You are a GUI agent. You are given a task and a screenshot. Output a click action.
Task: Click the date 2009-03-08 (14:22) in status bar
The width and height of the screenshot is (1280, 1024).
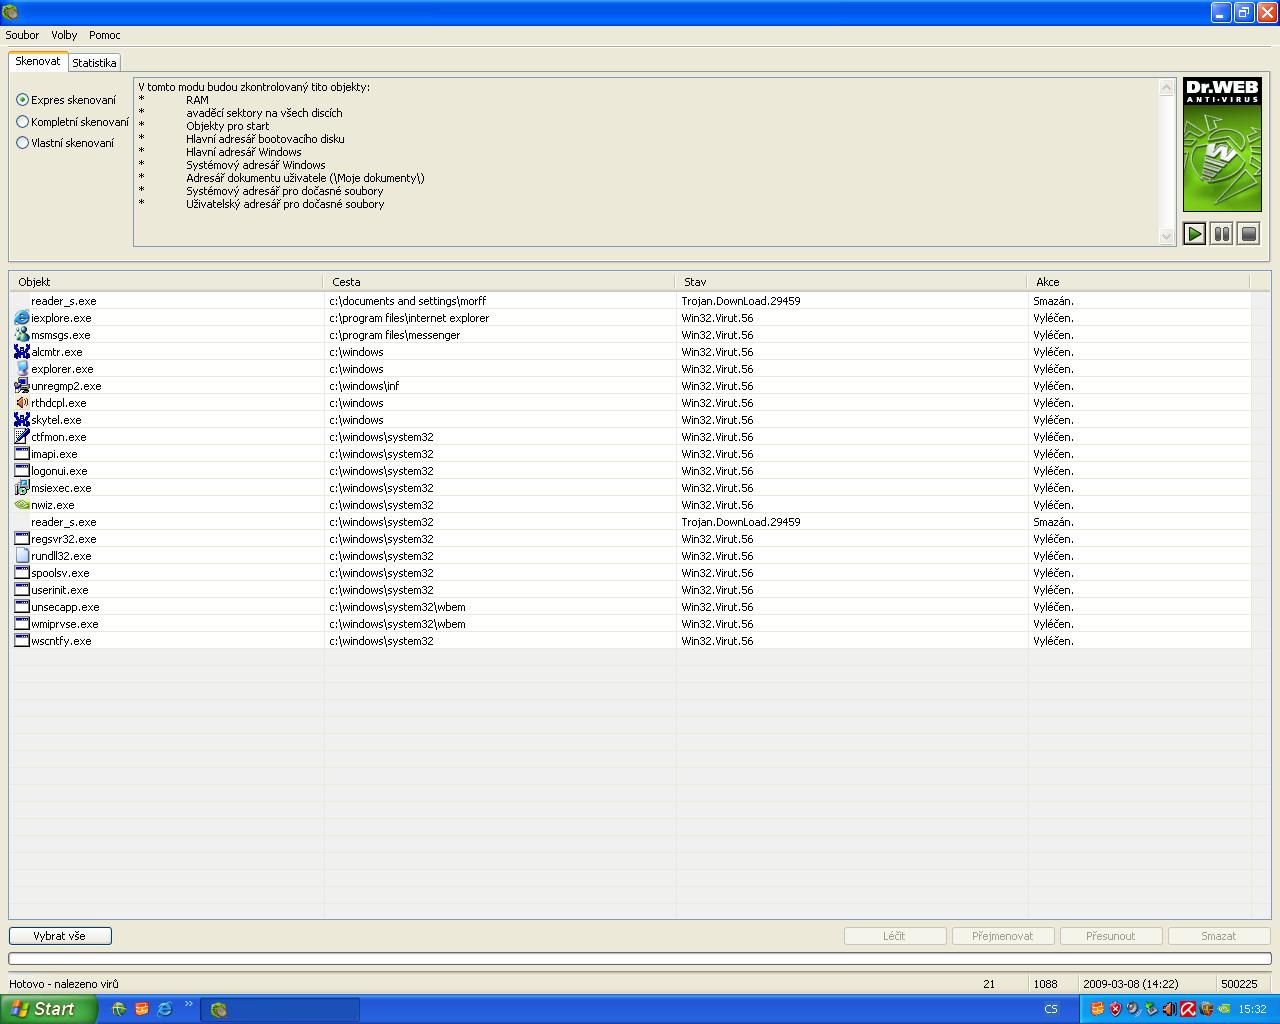pos(1130,984)
